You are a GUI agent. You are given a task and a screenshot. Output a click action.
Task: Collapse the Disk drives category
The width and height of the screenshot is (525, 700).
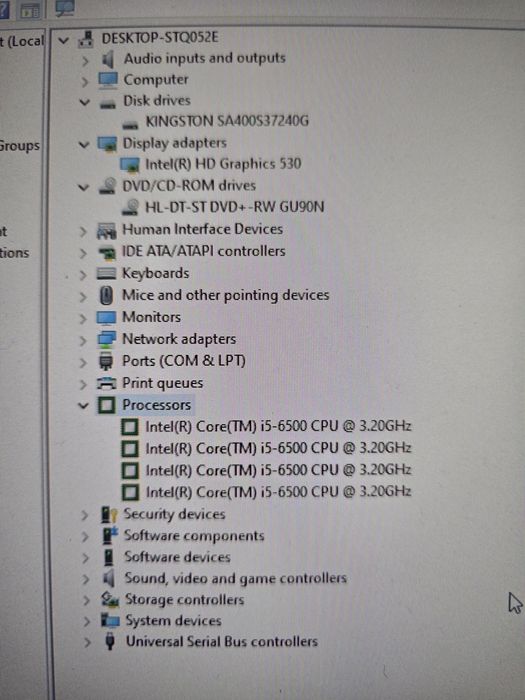(84, 102)
